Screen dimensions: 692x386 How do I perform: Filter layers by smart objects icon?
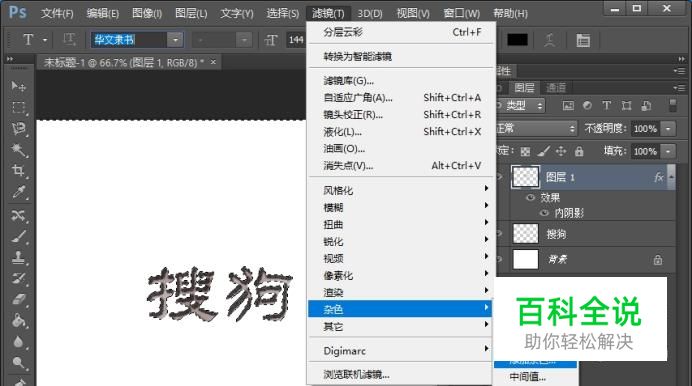pos(646,105)
